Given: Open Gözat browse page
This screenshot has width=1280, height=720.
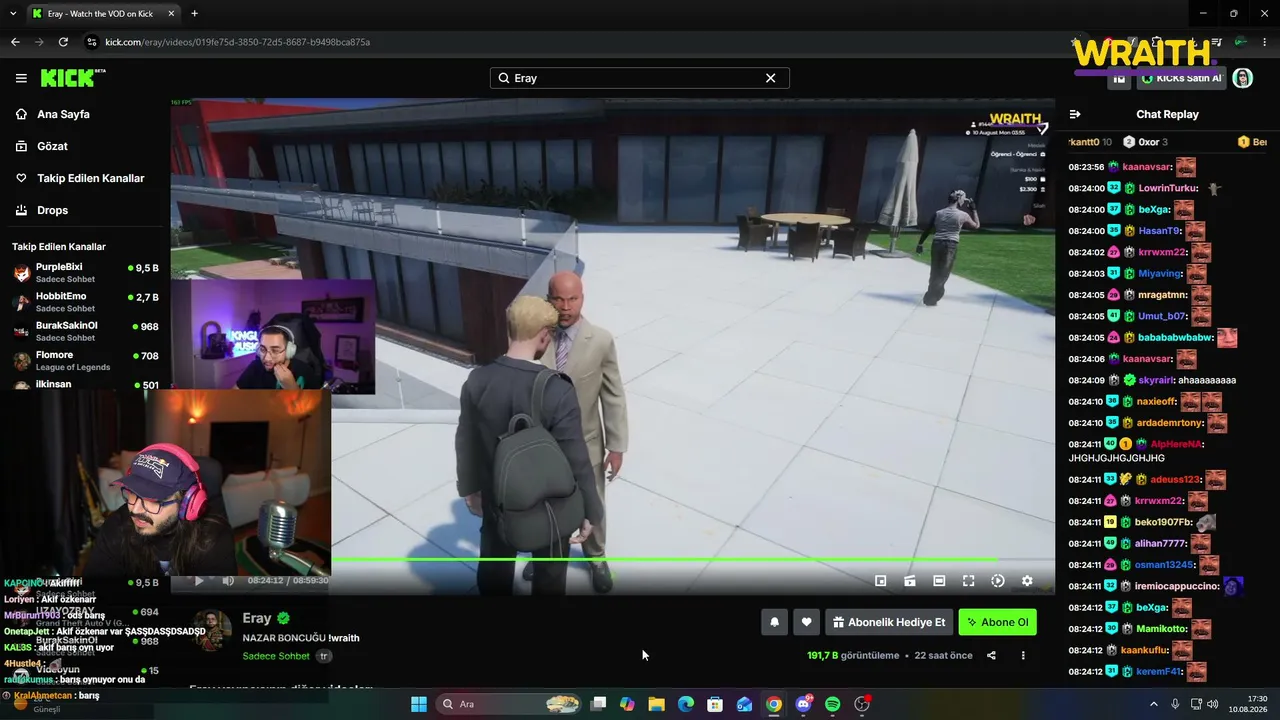Looking at the screenshot, I should (x=52, y=146).
